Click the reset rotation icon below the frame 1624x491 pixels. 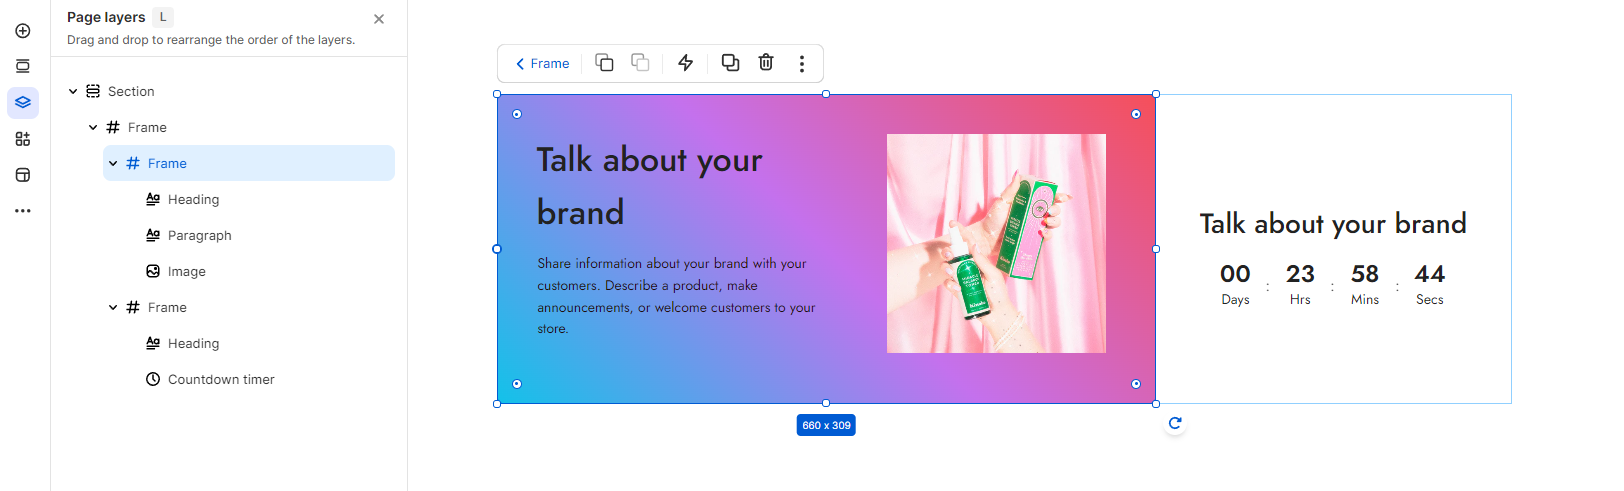pyautogui.click(x=1175, y=423)
